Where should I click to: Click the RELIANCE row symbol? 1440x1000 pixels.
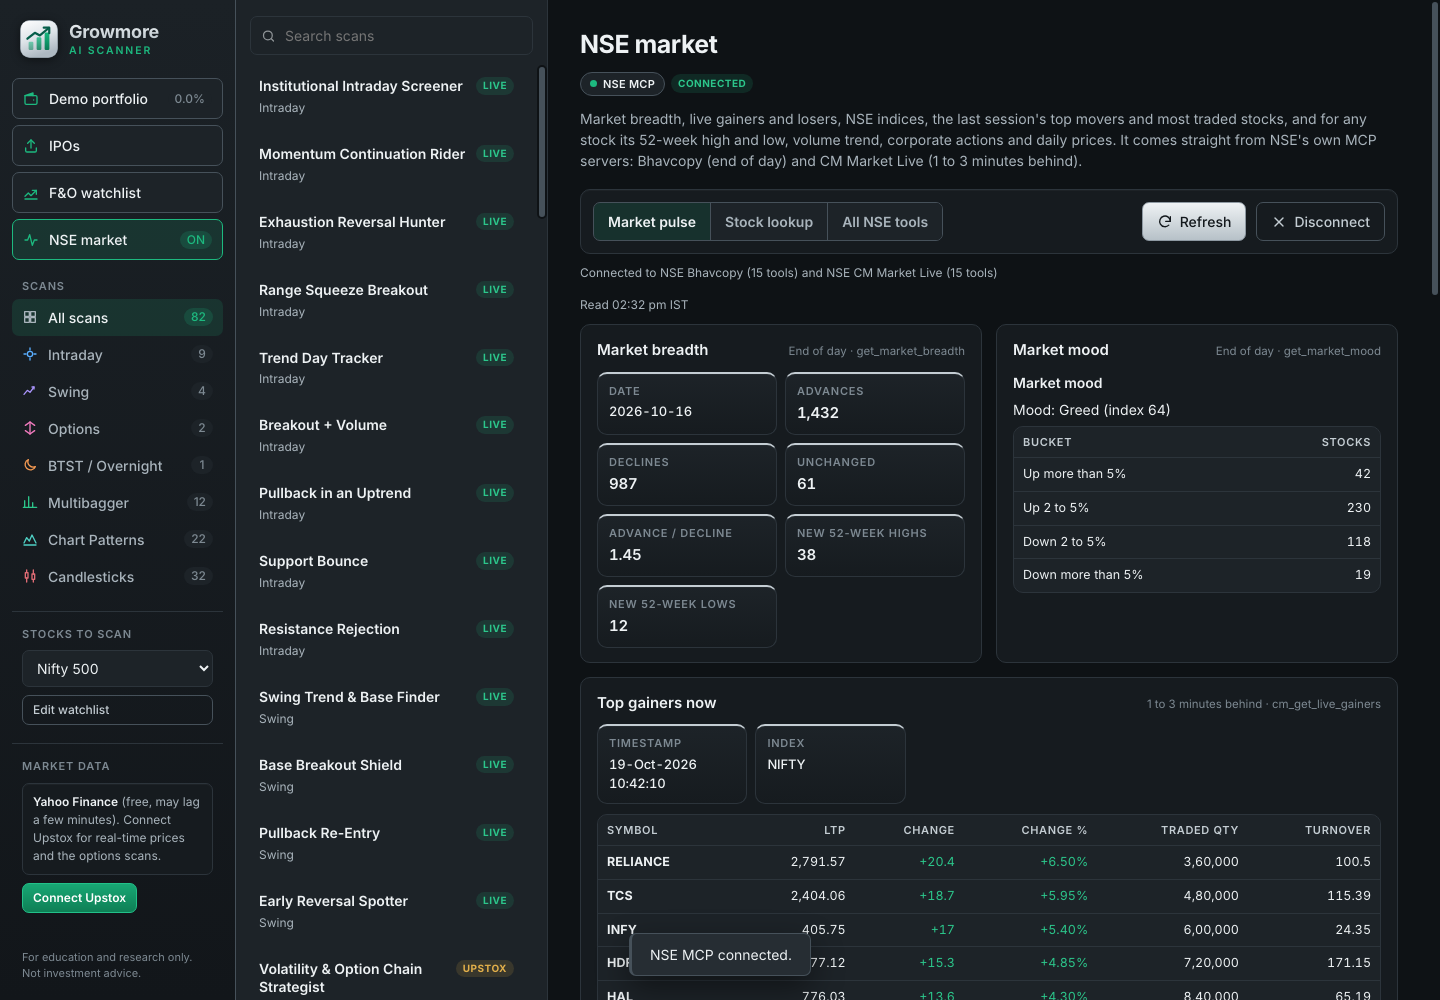click(x=638, y=862)
